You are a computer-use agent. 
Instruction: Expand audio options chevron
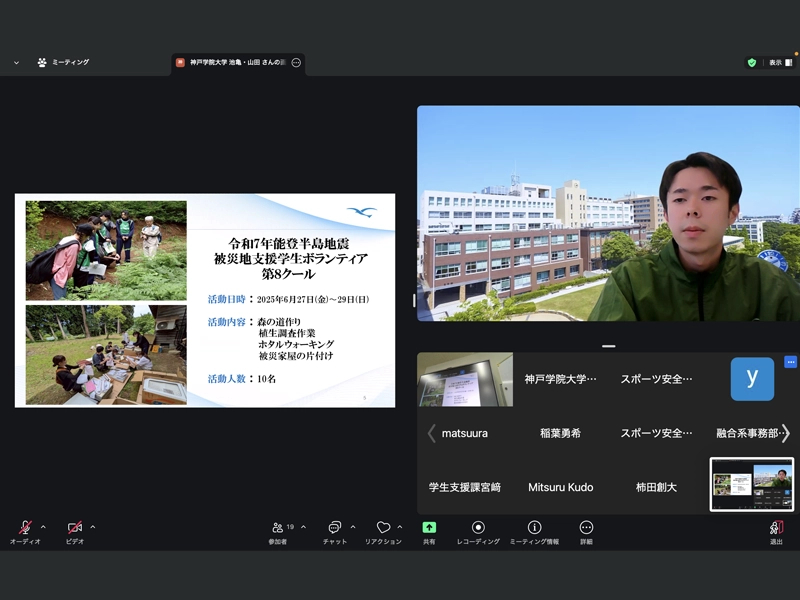43,527
